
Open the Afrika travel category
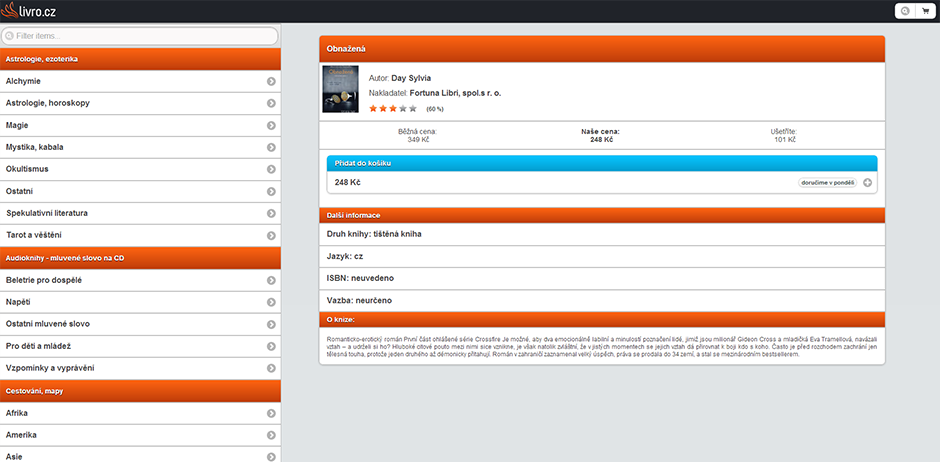(140, 413)
